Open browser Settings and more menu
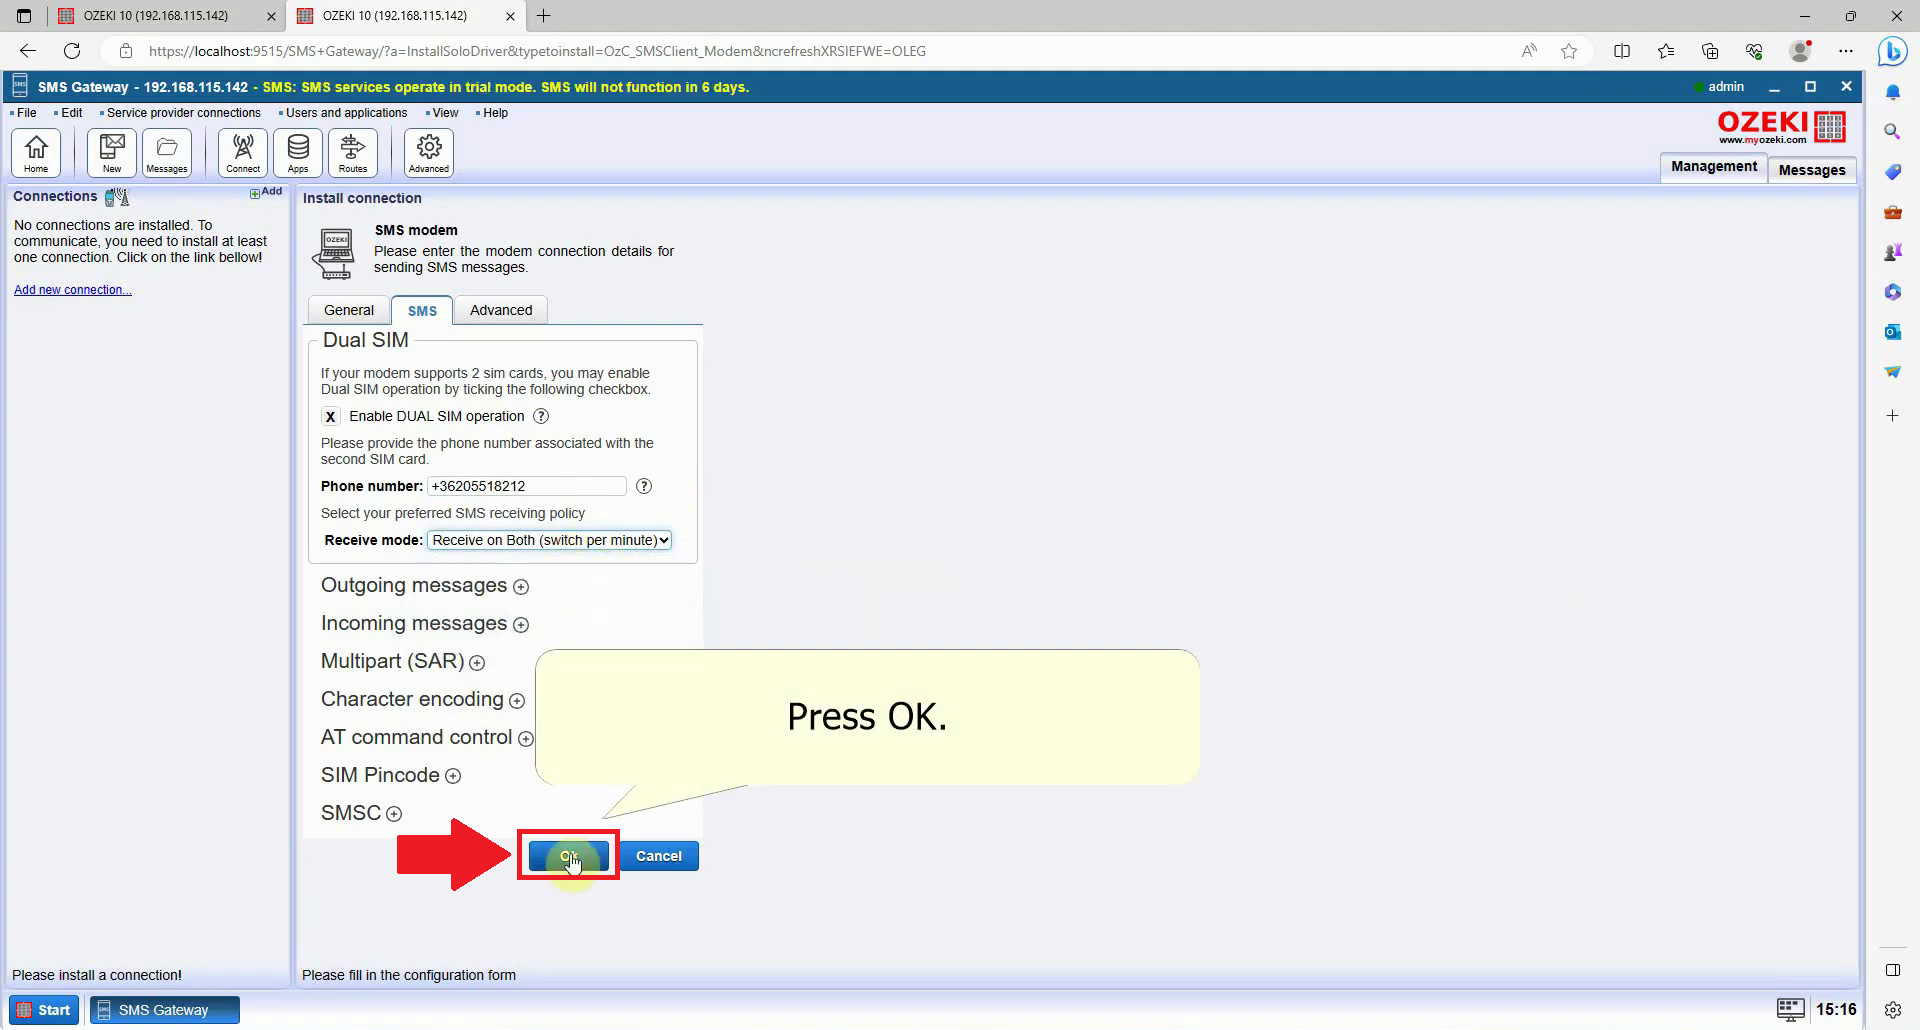 (x=1846, y=51)
